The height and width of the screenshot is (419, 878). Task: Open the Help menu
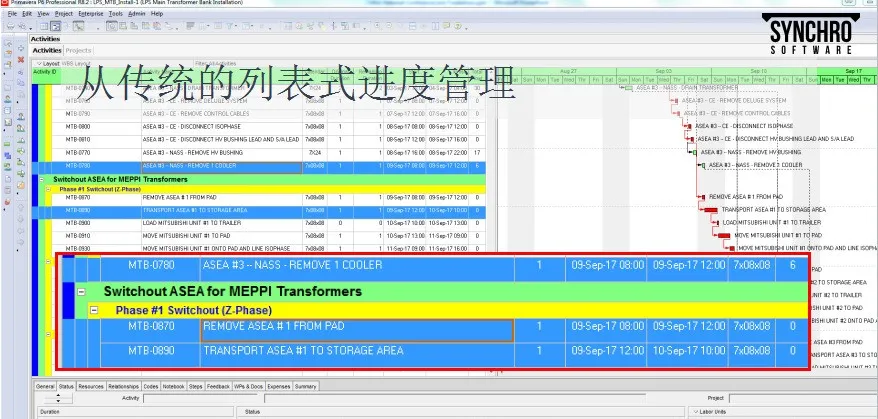coord(157,13)
